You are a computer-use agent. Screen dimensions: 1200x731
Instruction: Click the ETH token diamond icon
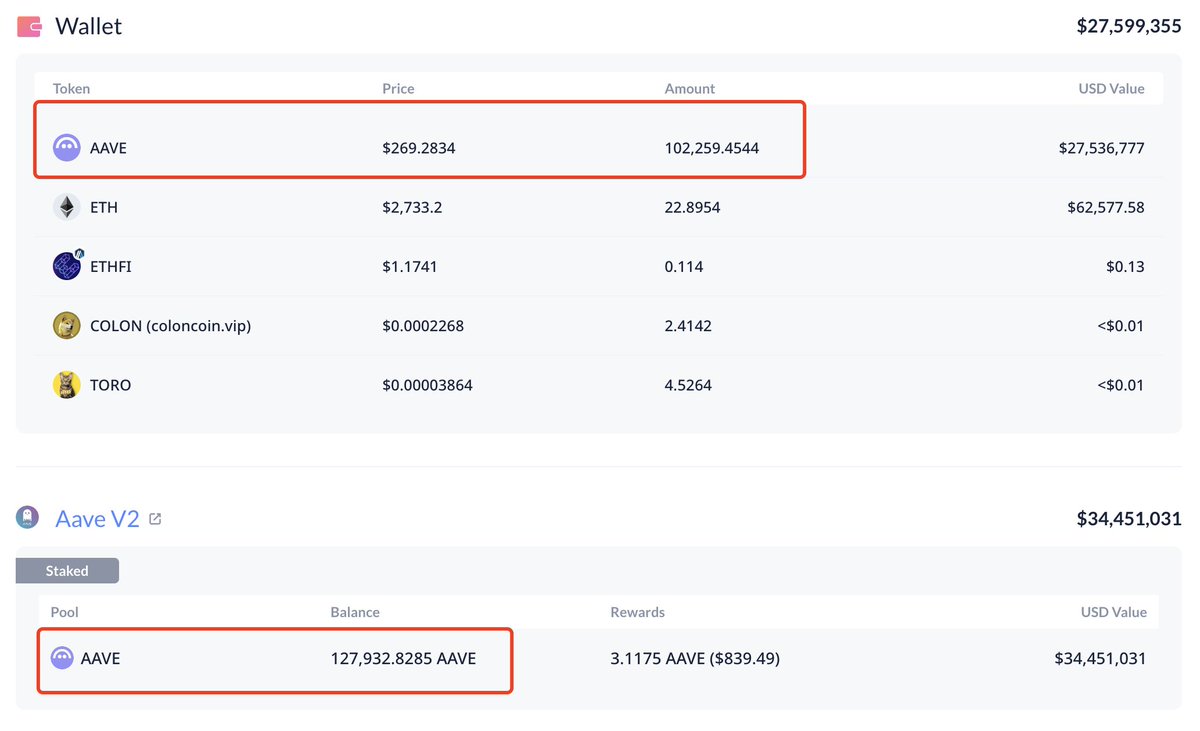point(67,207)
